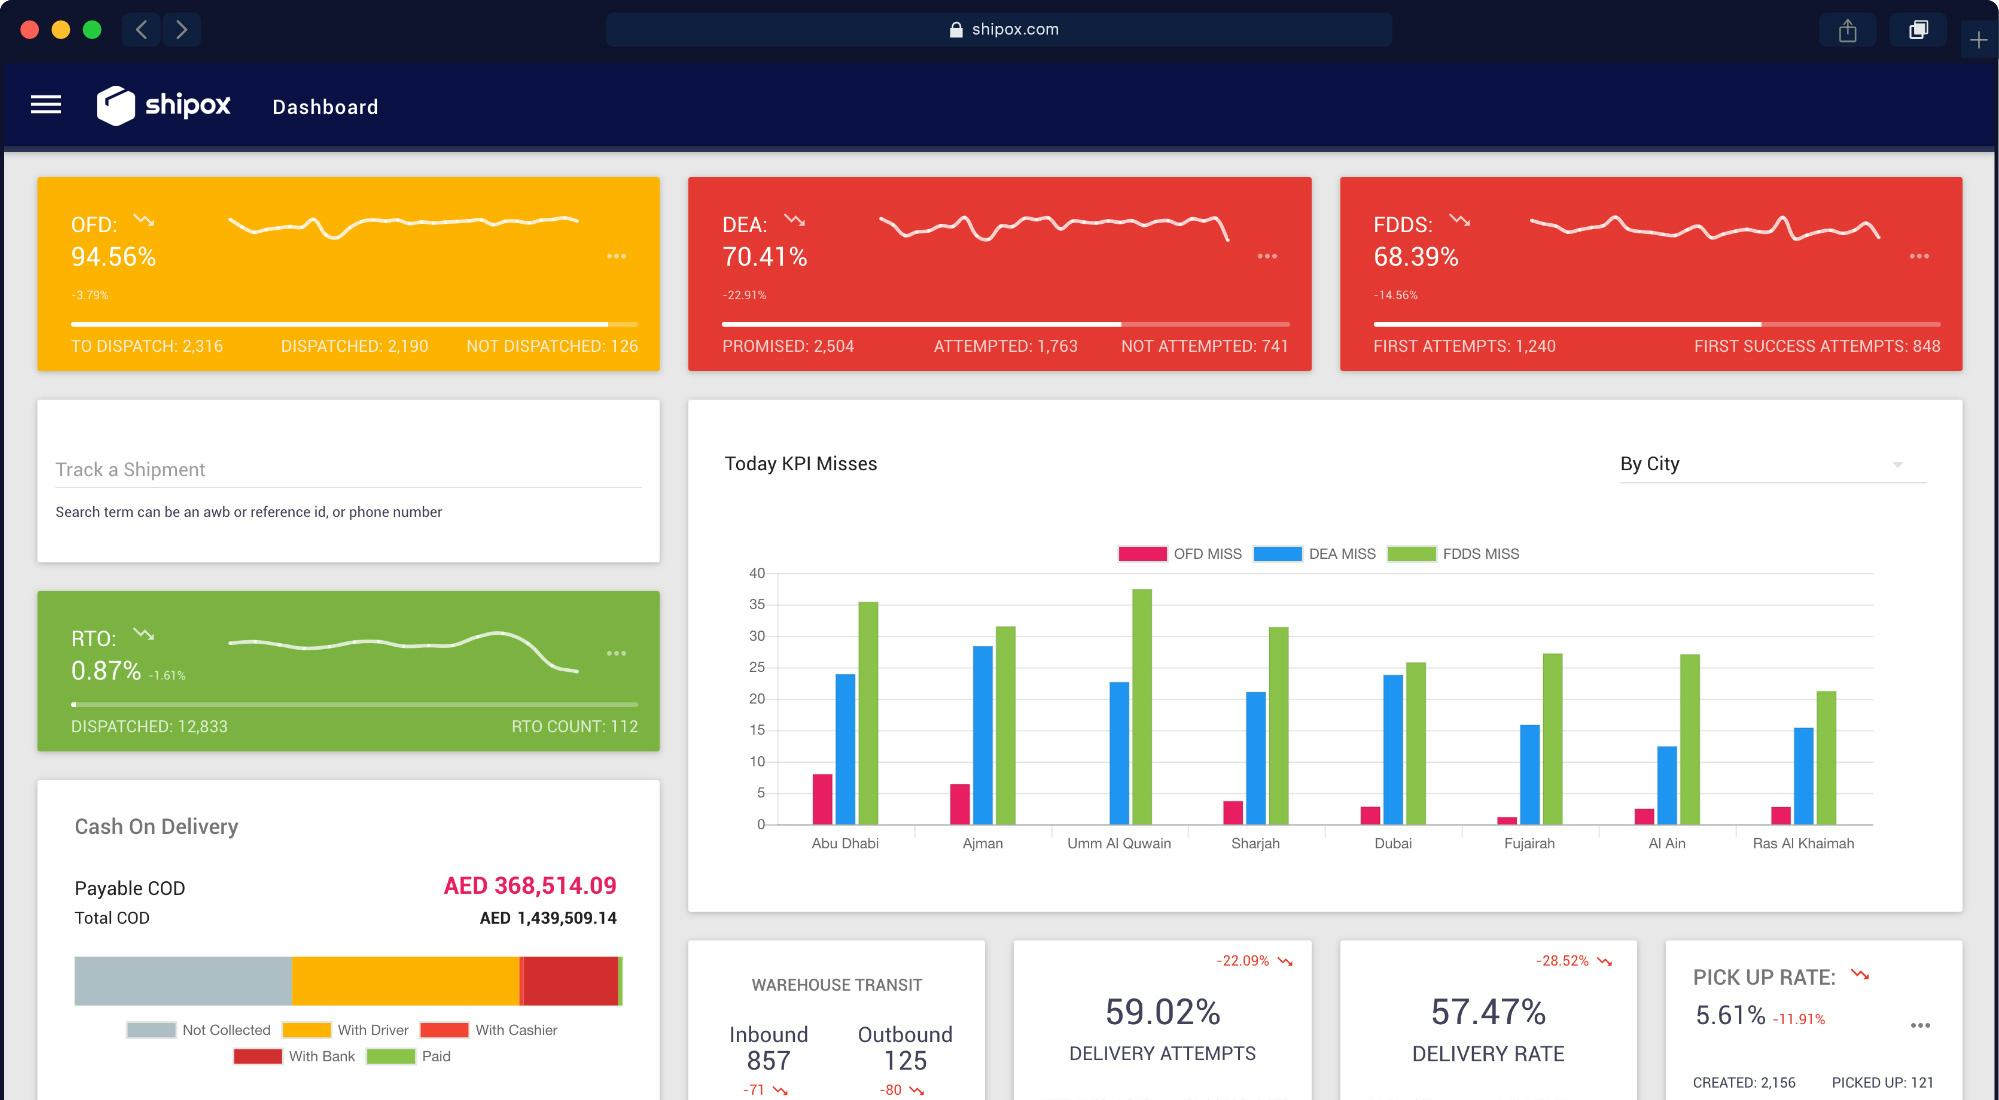The width and height of the screenshot is (1999, 1100).
Task: Click the Dashboard header title
Action: 325,107
